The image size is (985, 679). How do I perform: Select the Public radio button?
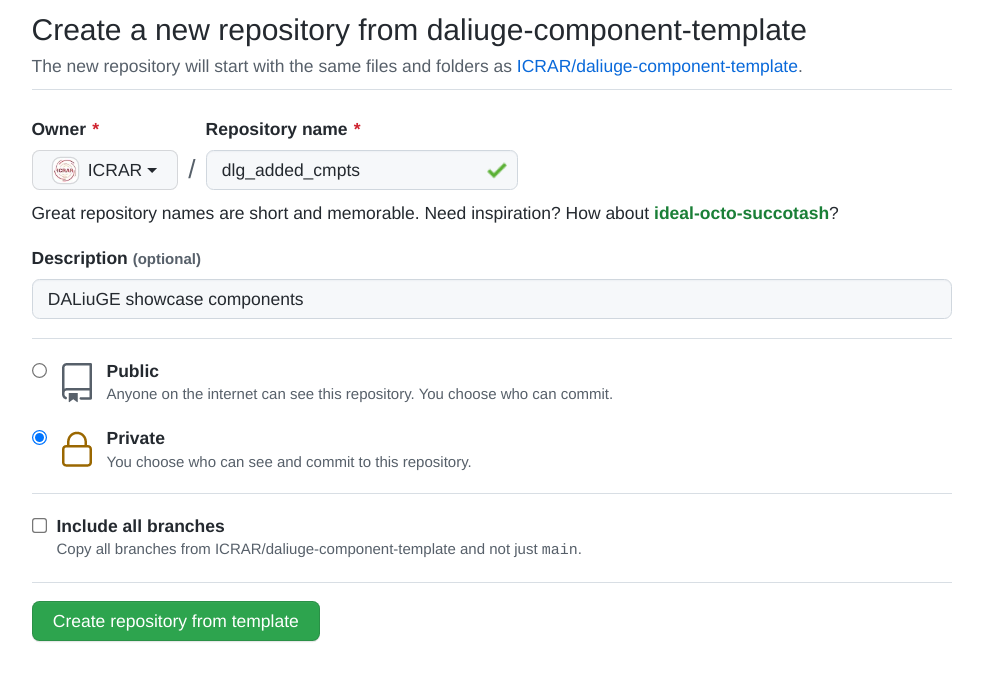click(40, 371)
